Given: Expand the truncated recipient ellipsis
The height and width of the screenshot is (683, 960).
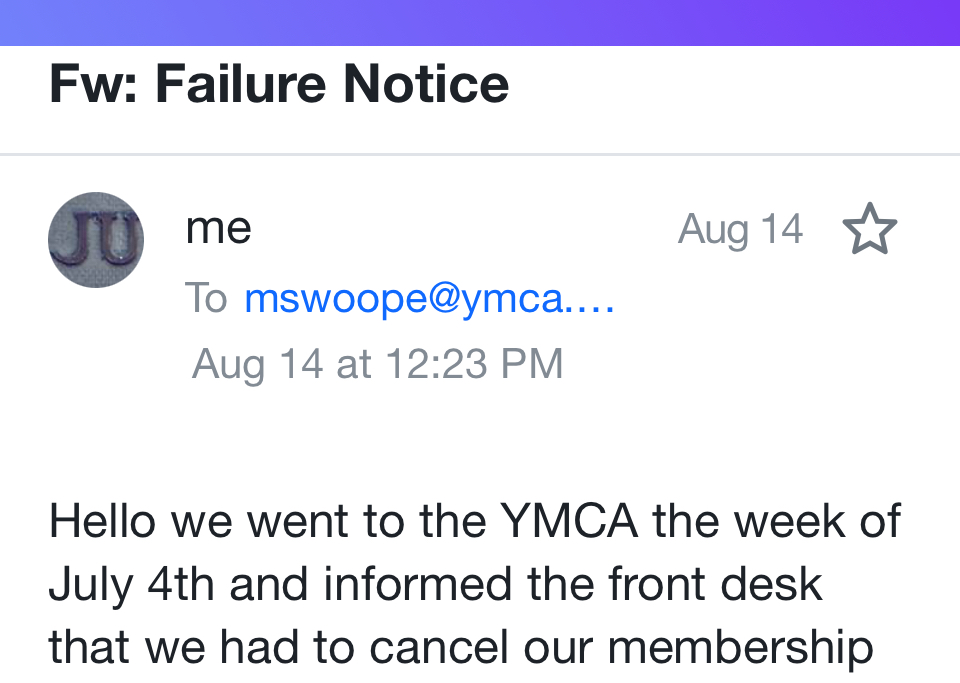Looking at the screenshot, I should (590, 300).
